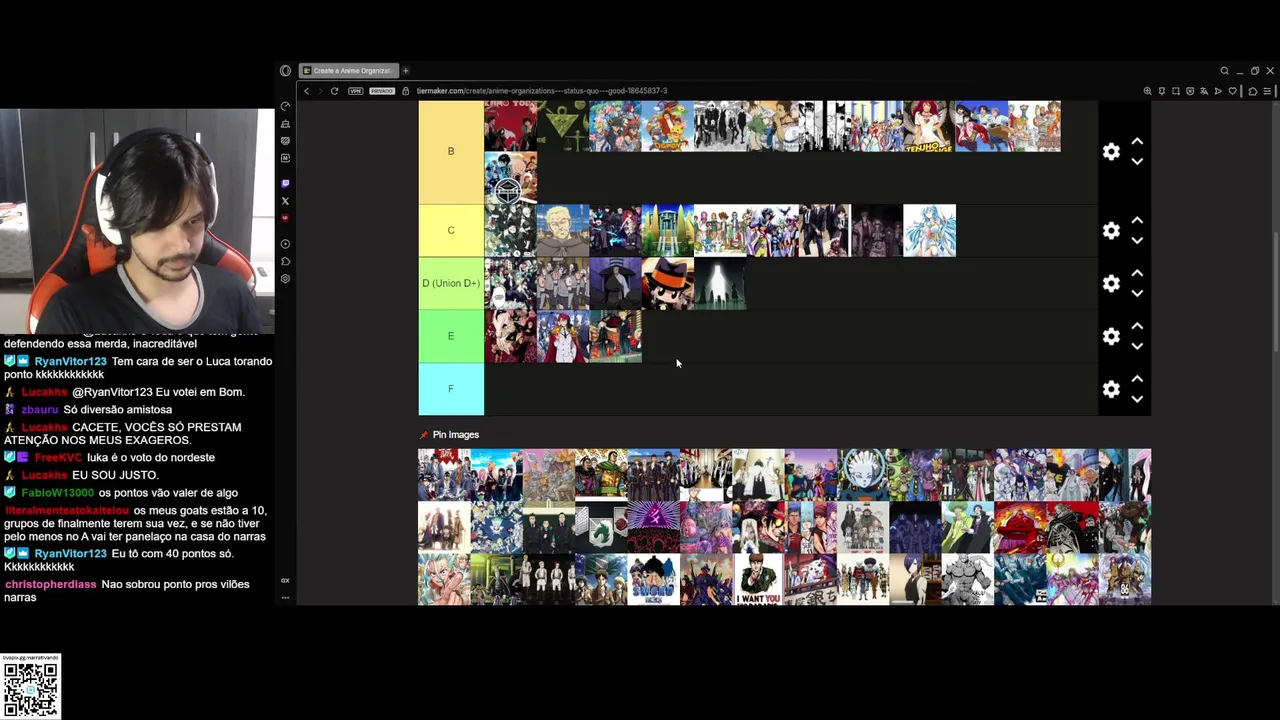Open Extensions from the sidebar cube icon

pos(285,261)
